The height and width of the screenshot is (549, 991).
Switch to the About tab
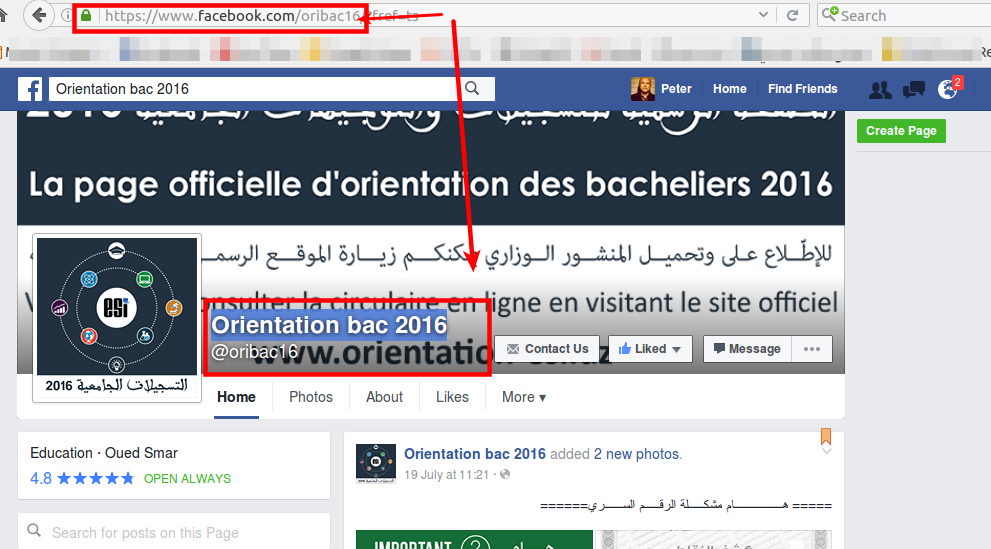[x=384, y=397]
